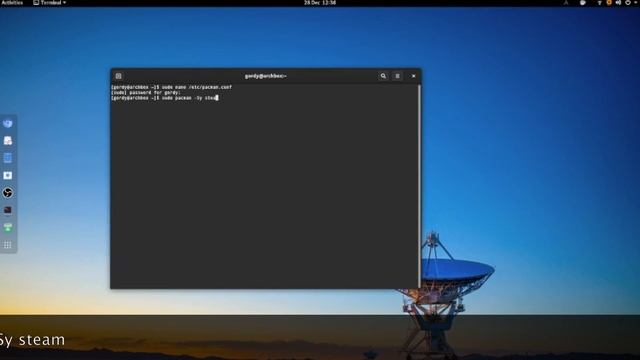Click the orange indicator icon in top bar
Image resolution: width=640 pixels, height=360 pixels.
609,2
